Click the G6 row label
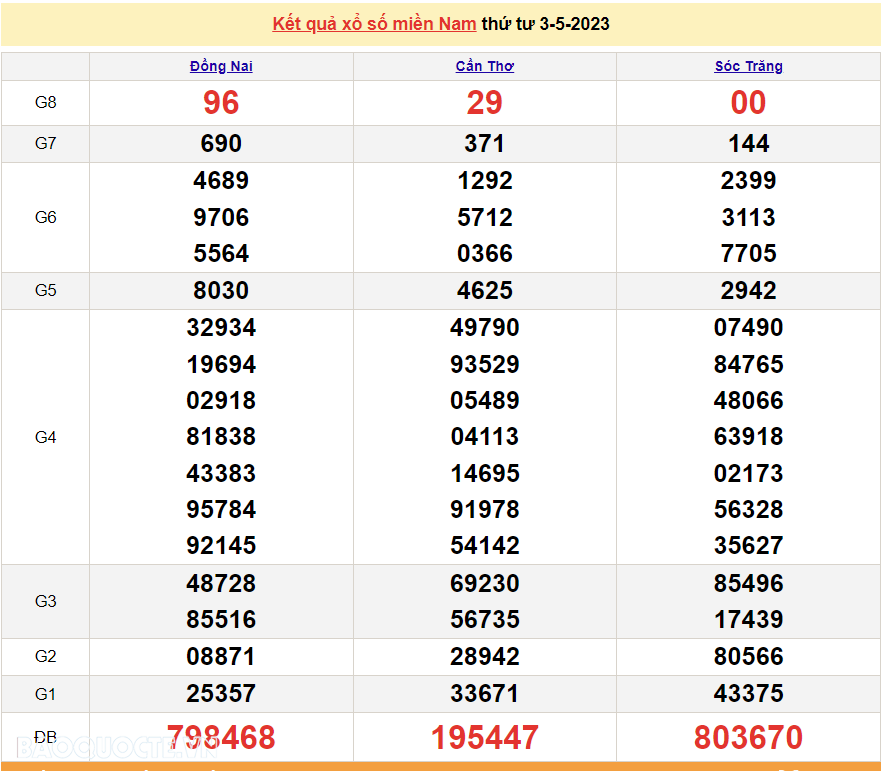The width and height of the screenshot is (883, 771). [x=46, y=217]
